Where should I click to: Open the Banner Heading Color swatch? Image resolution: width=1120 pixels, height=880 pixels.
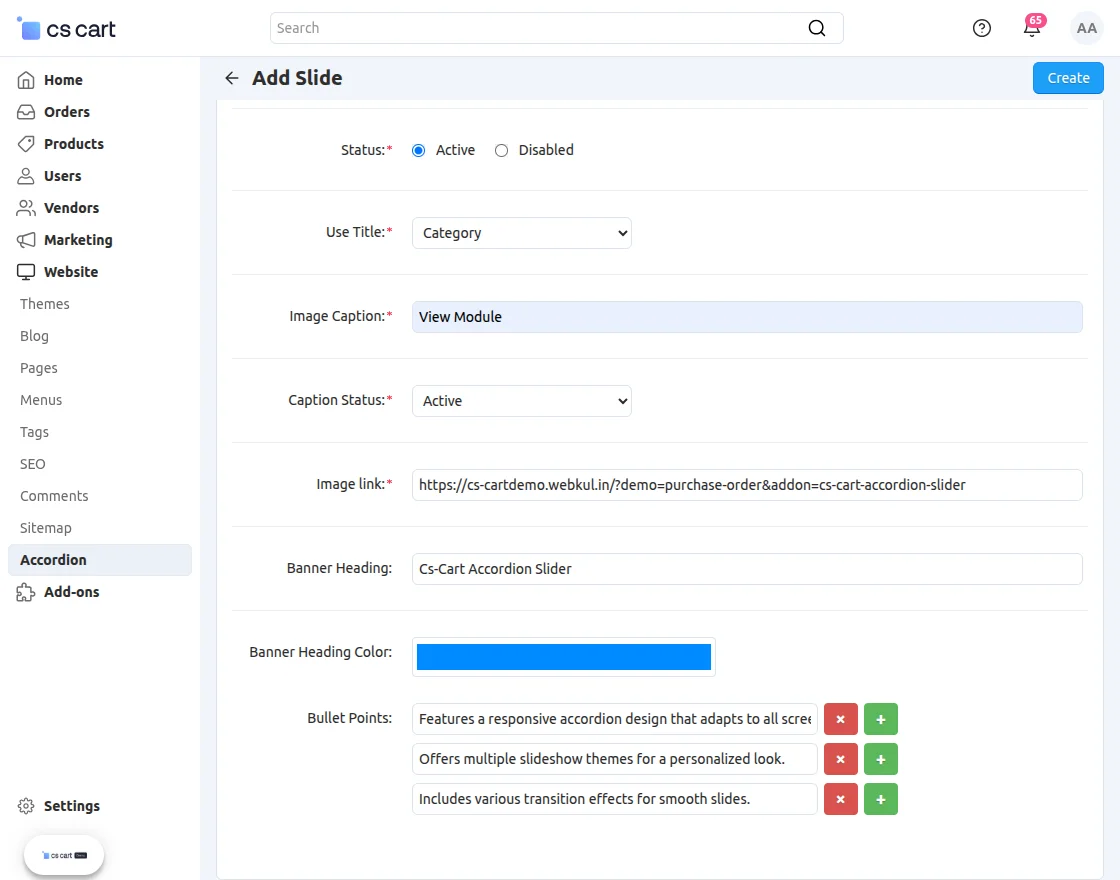[x=563, y=656]
